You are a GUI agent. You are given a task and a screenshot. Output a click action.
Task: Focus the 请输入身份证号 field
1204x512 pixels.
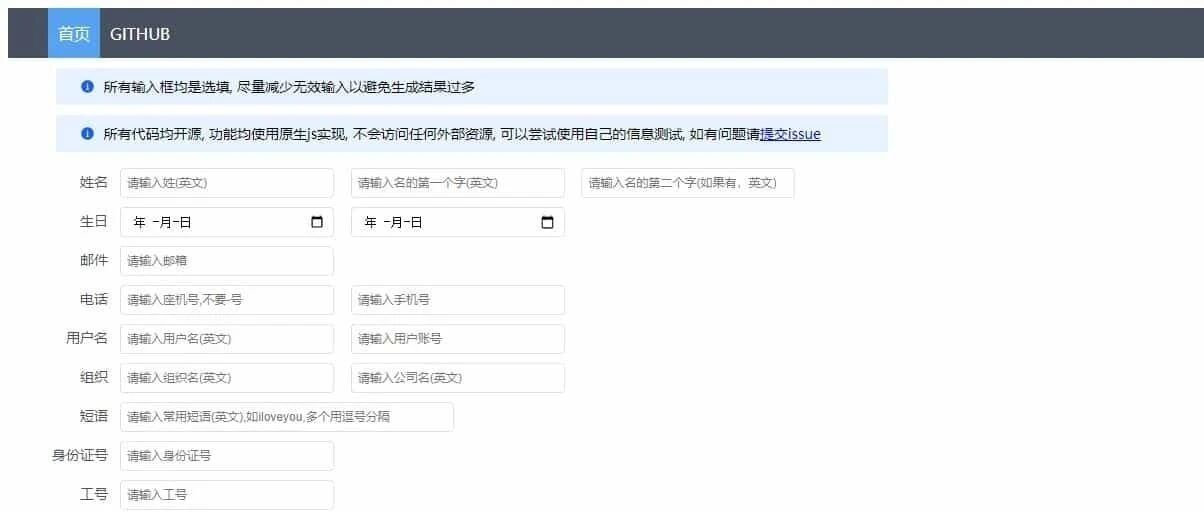point(227,456)
